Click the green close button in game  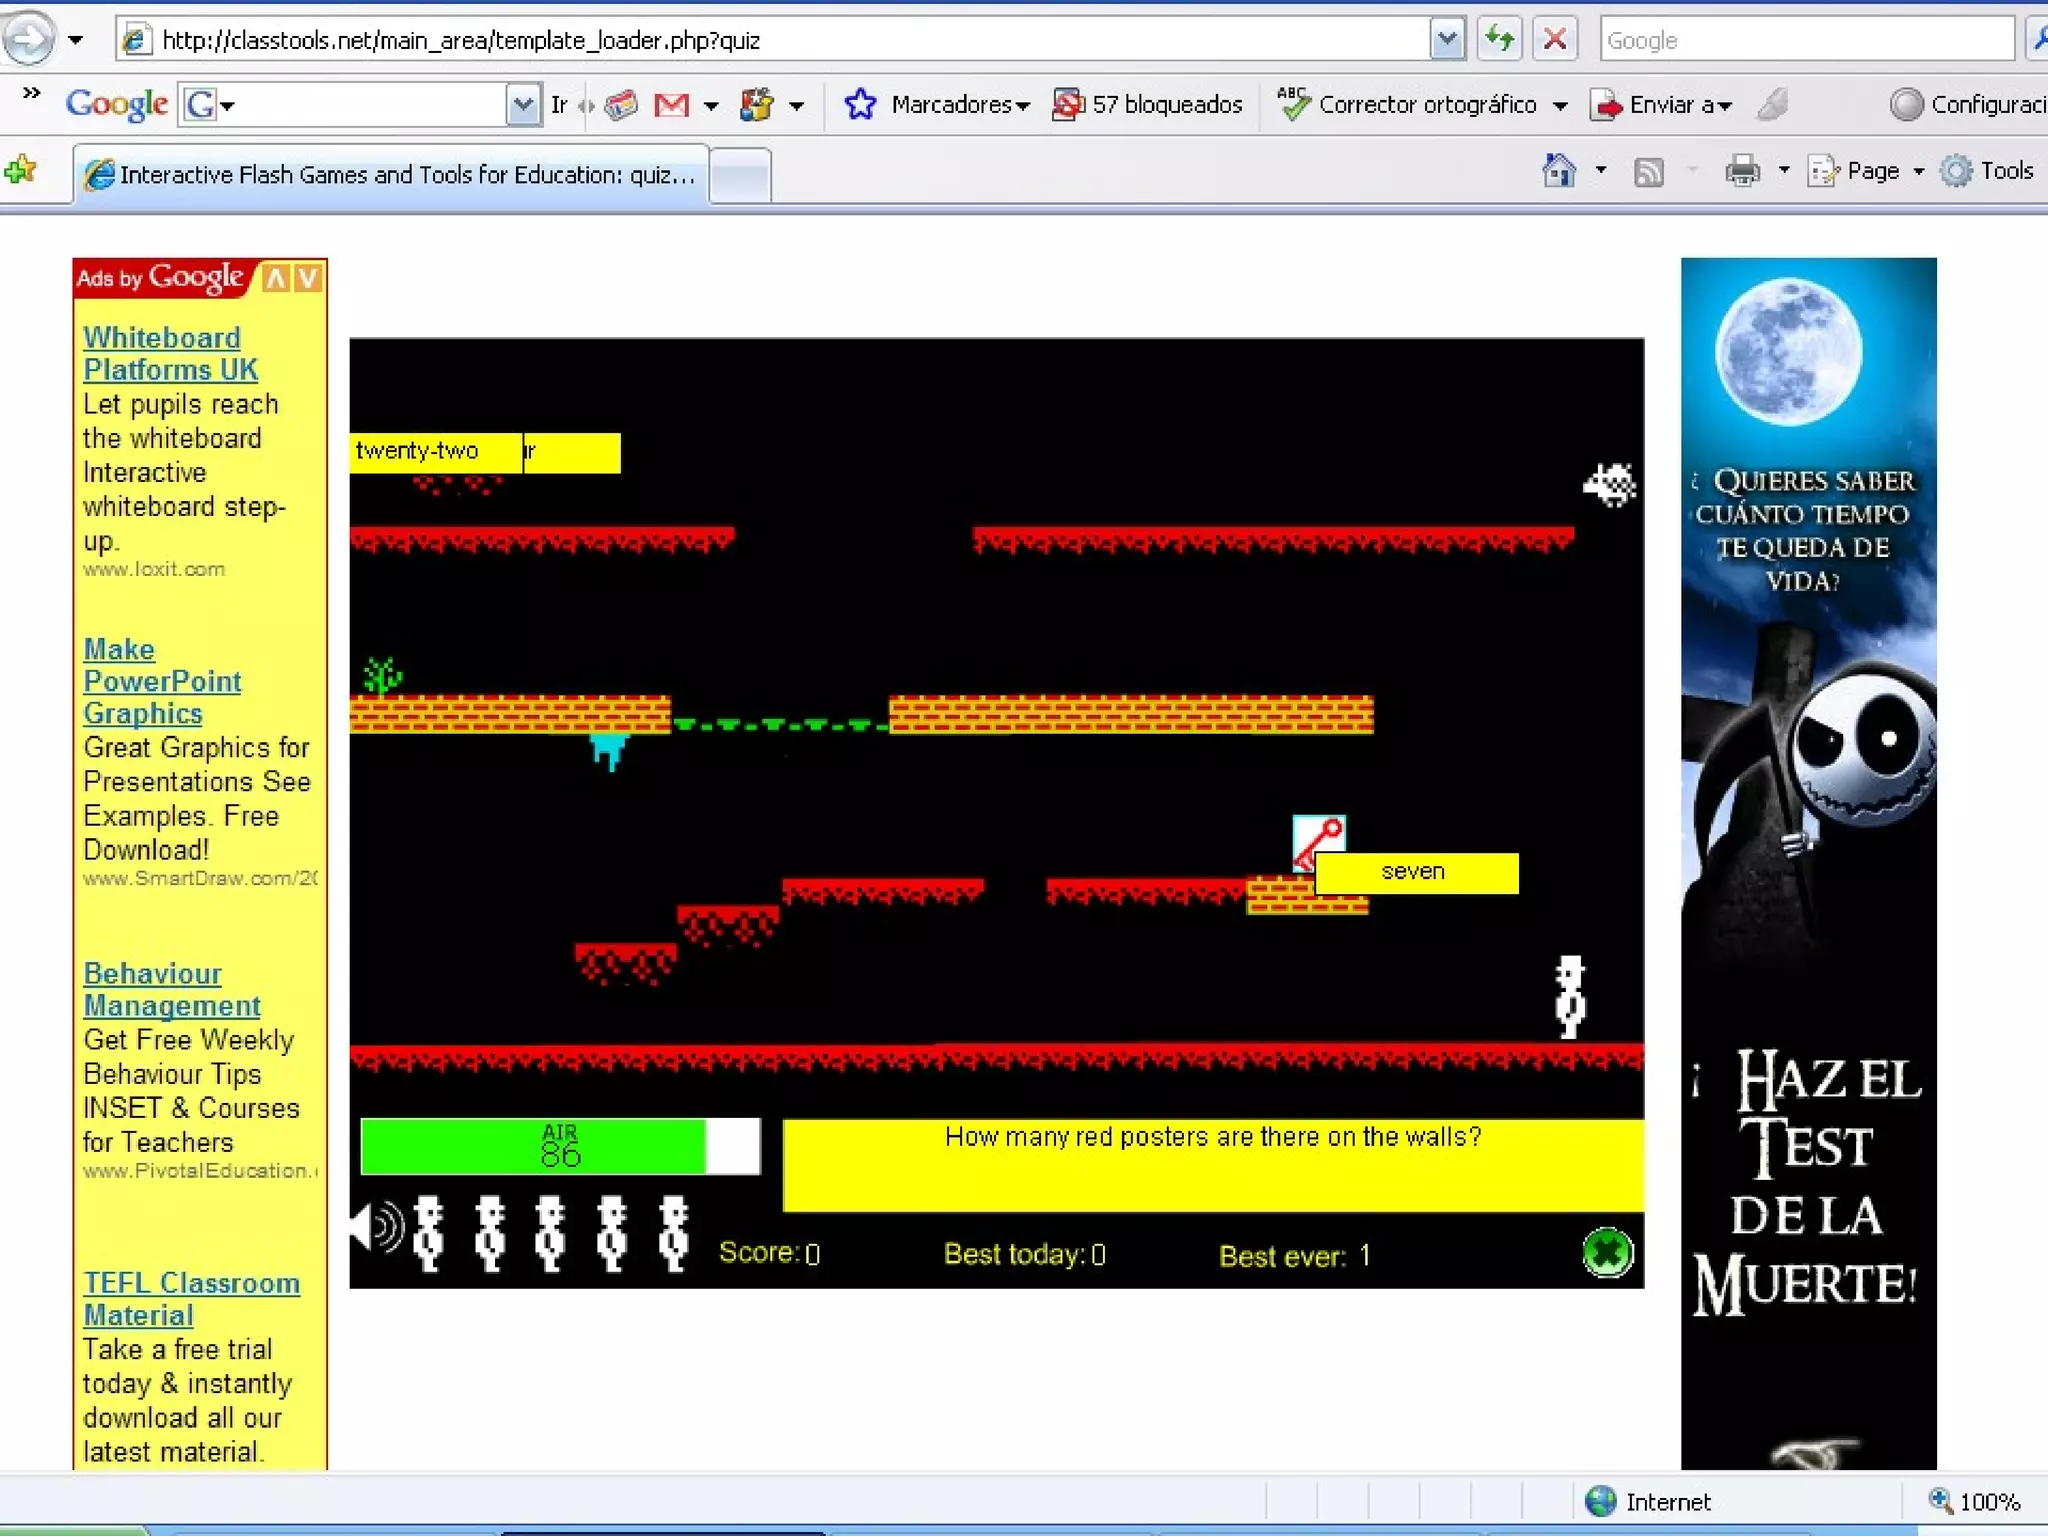[1607, 1253]
